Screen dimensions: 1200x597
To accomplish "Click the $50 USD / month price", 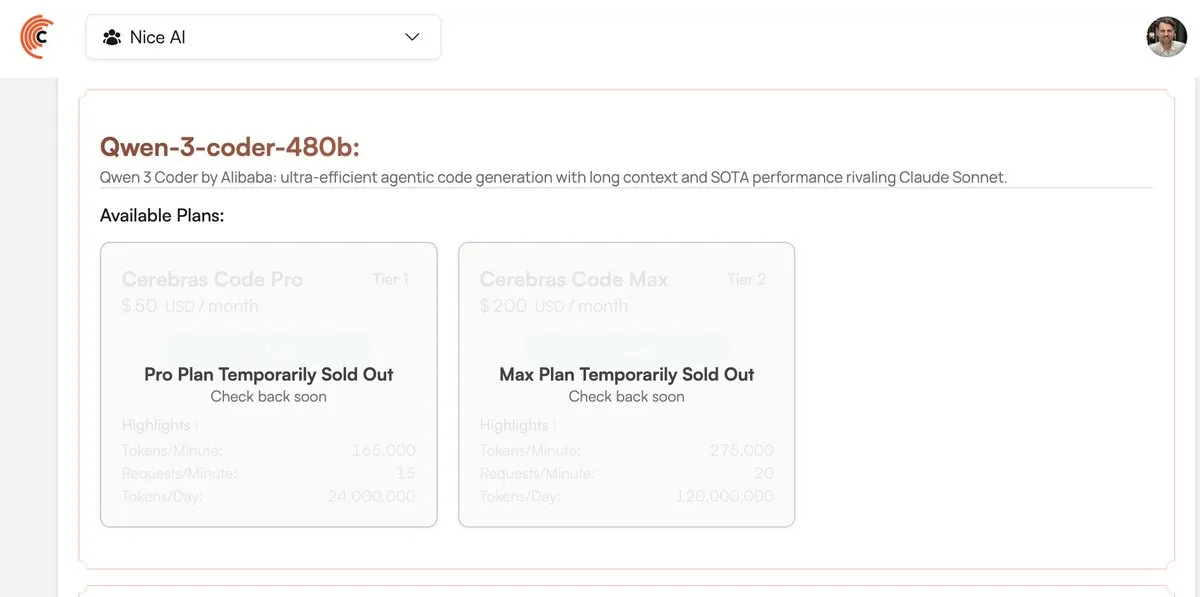I will (x=190, y=306).
